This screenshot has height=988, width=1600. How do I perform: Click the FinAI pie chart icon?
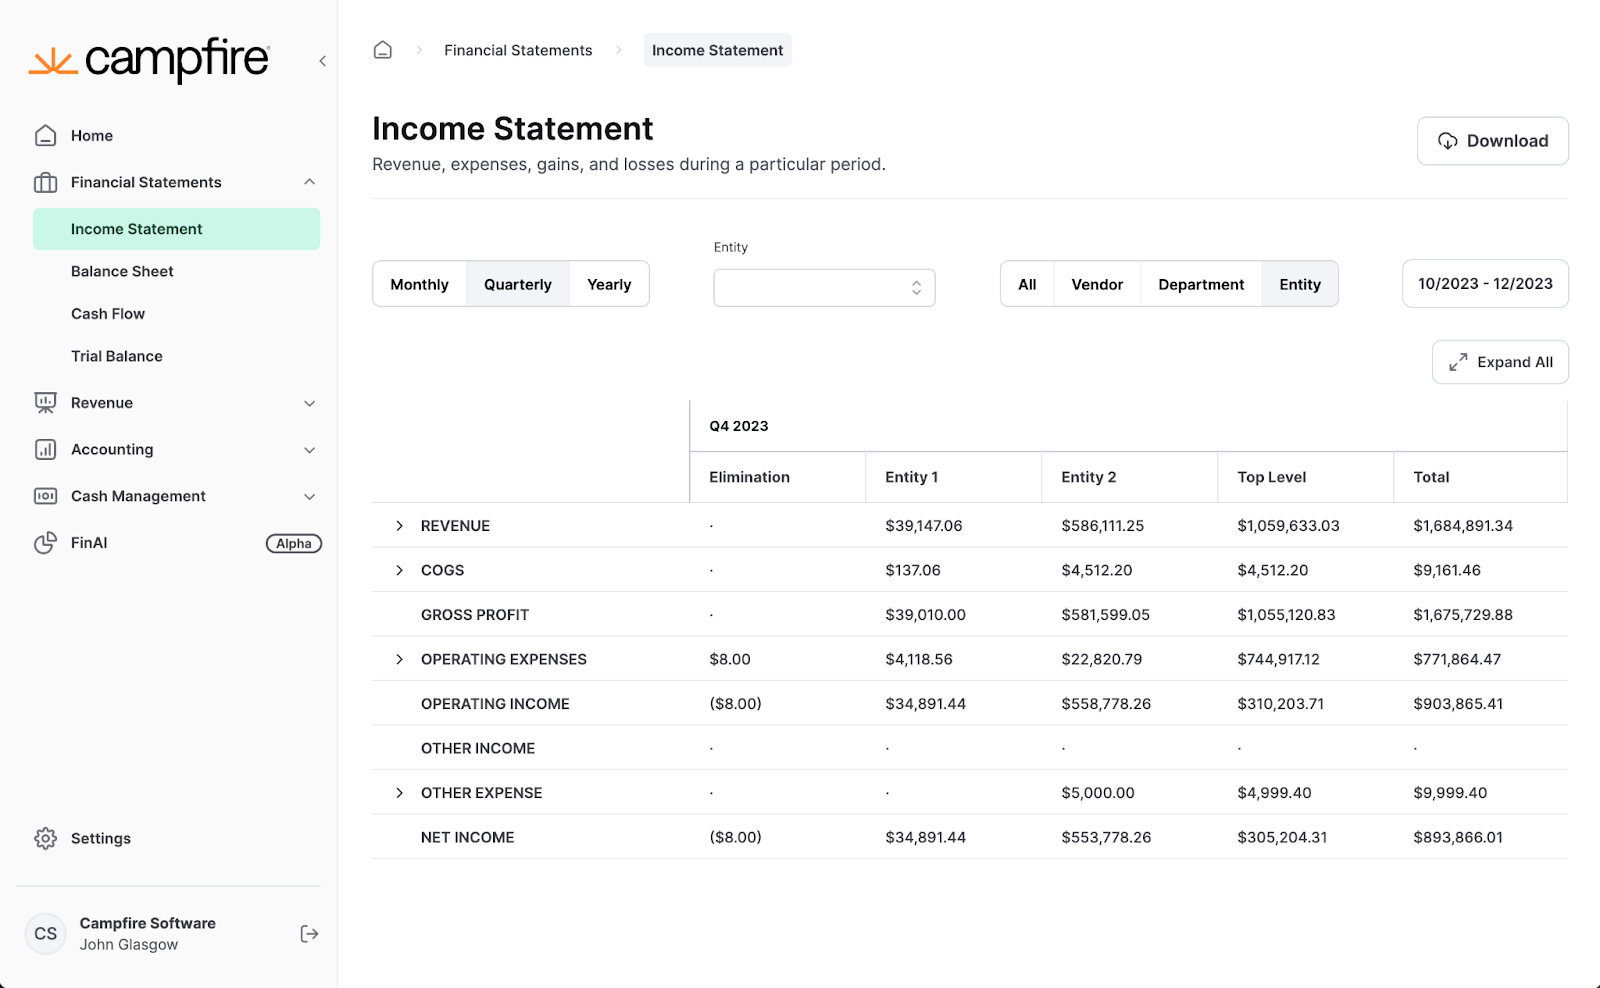click(x=45, y=543)
